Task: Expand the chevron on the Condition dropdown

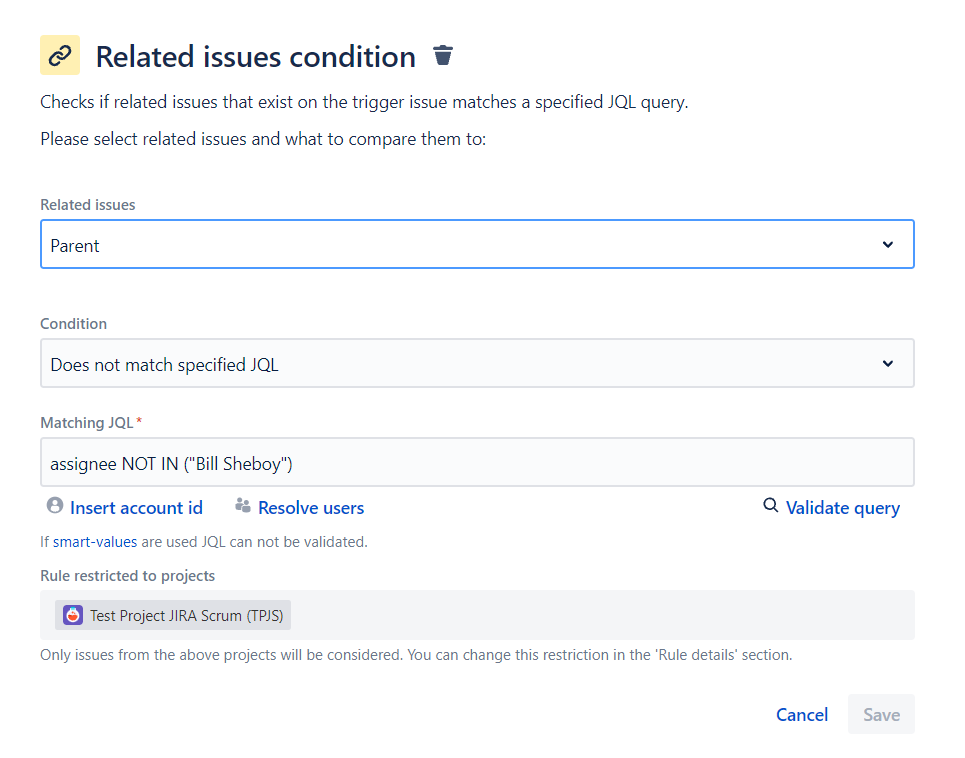Action: coord(888,364)
